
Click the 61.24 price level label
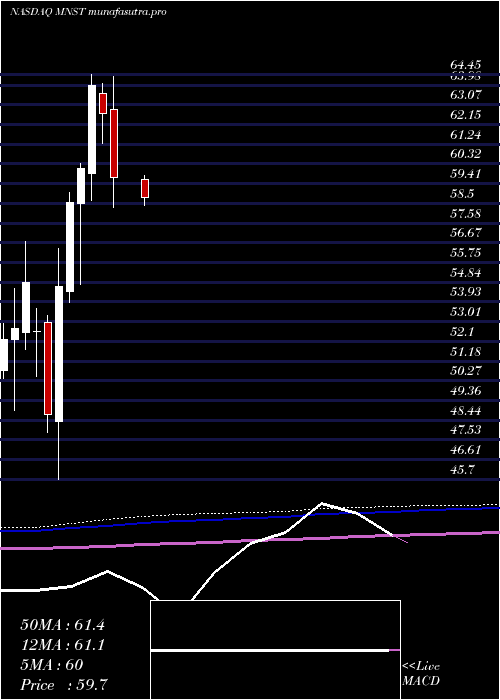coord(465,134)
